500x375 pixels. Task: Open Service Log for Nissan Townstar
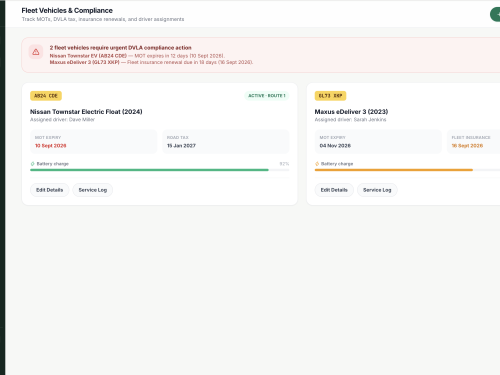tap(93, 190)
